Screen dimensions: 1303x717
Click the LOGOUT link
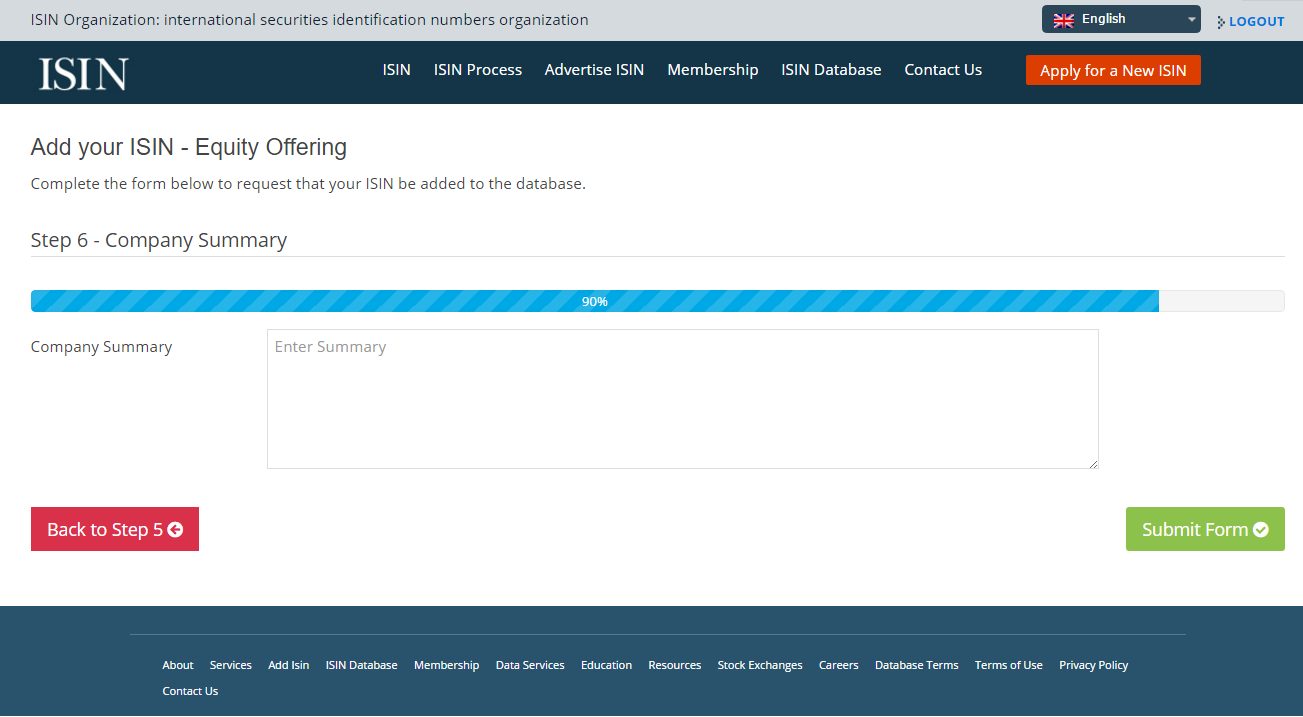point(1255,21)
